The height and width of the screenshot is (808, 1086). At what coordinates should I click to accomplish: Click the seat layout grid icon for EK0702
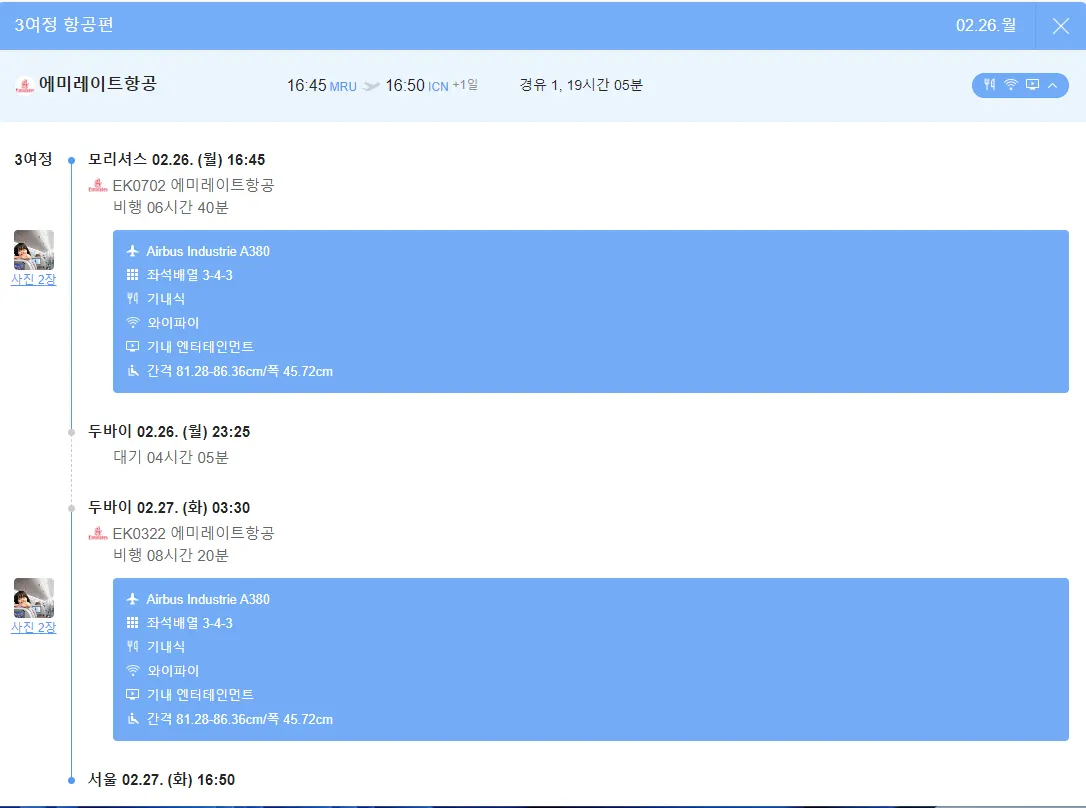pos(132,275)
